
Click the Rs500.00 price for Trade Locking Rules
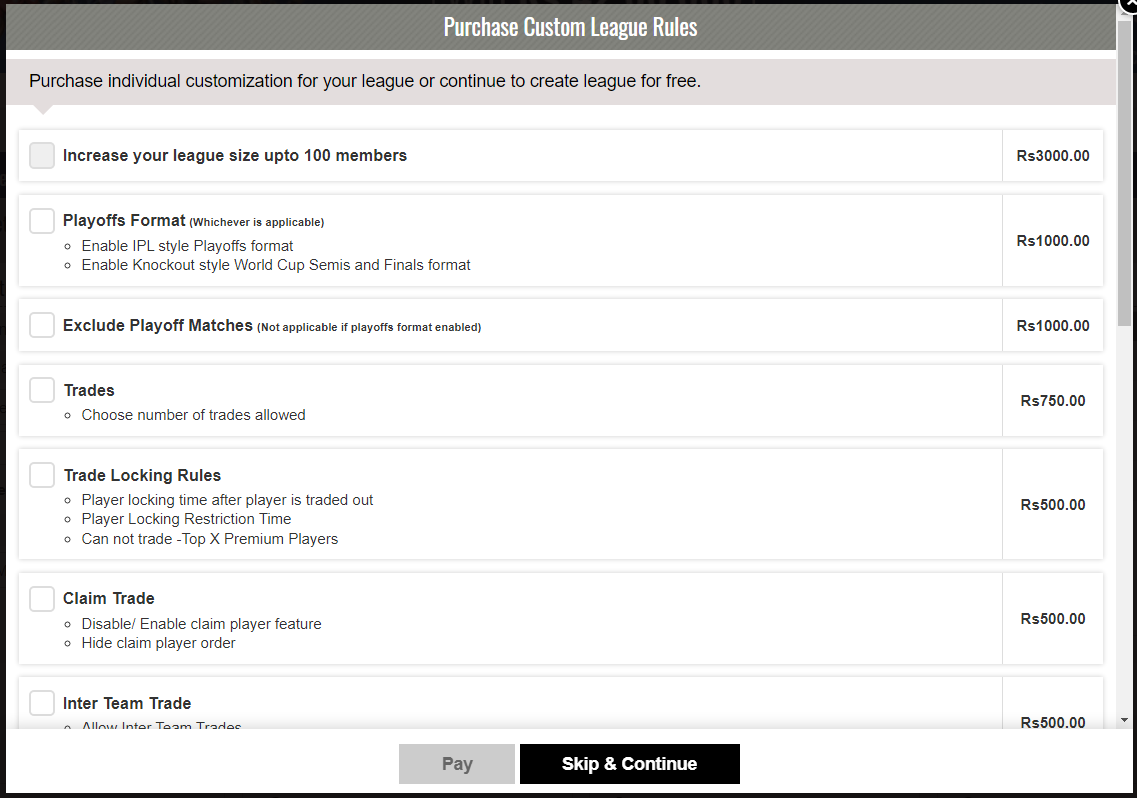pos(1053,505)
